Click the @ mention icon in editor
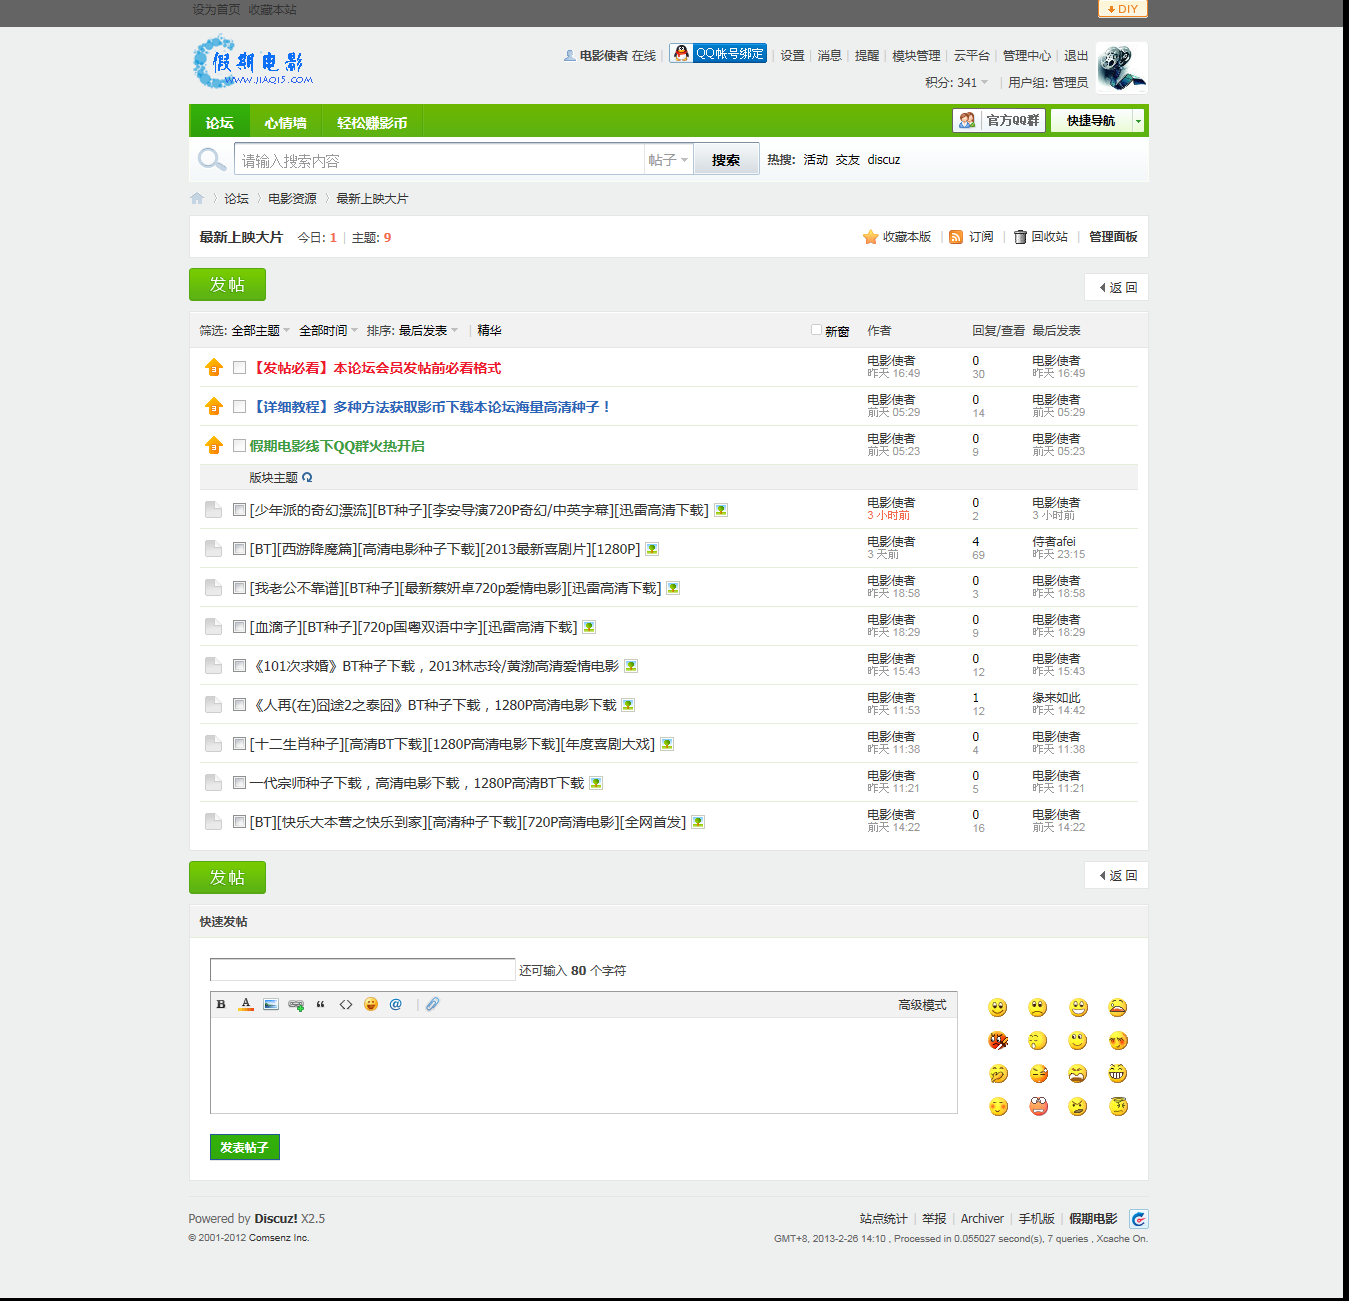The height and width of the screenshot is (1301, 1349). tap(396, 1005)
